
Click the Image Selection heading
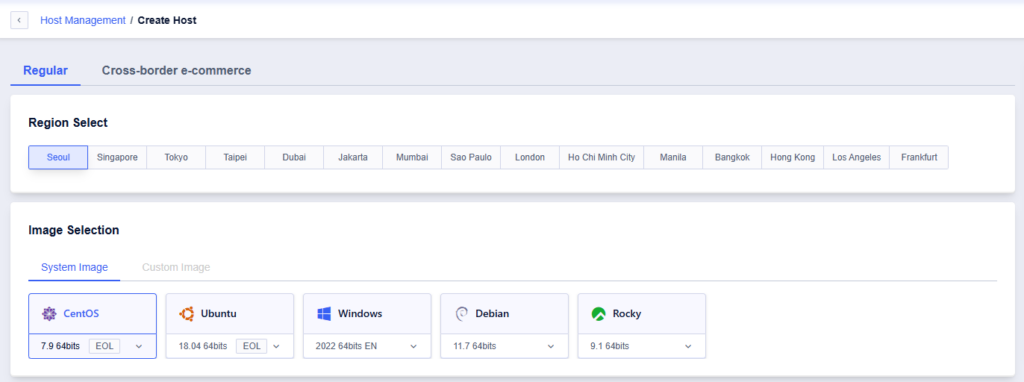(74, 230)
